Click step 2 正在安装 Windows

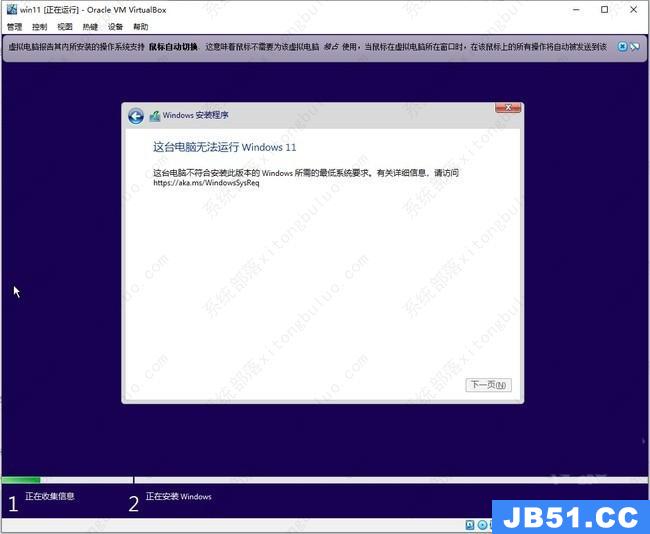[x=178, y=497]
